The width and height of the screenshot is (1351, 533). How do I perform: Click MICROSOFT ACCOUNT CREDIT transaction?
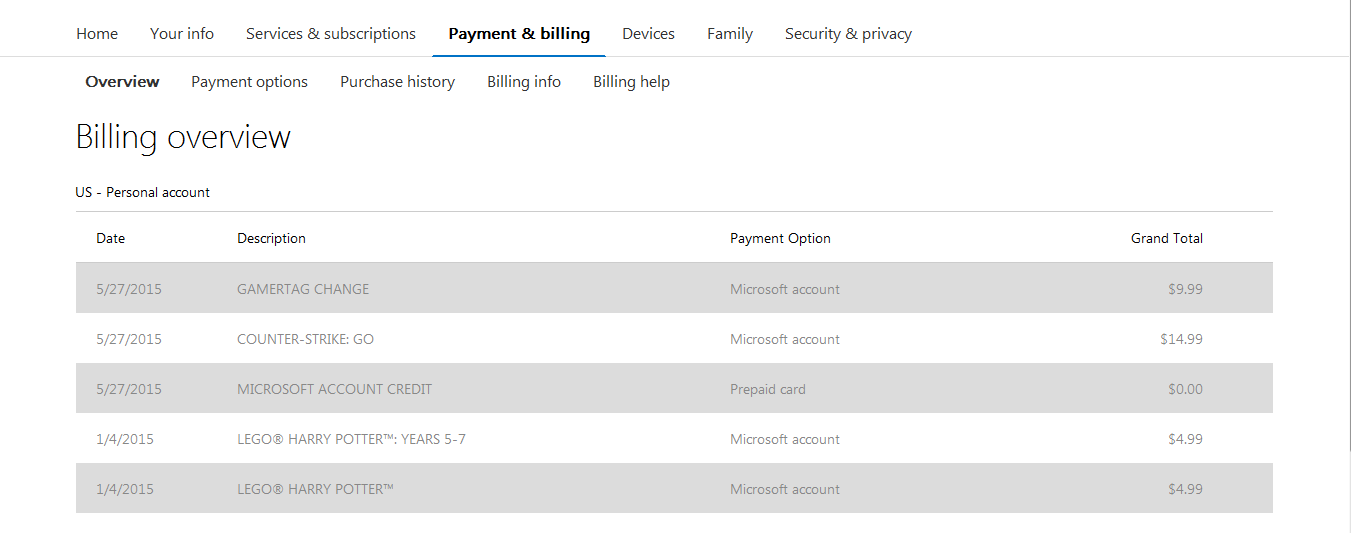334,389
